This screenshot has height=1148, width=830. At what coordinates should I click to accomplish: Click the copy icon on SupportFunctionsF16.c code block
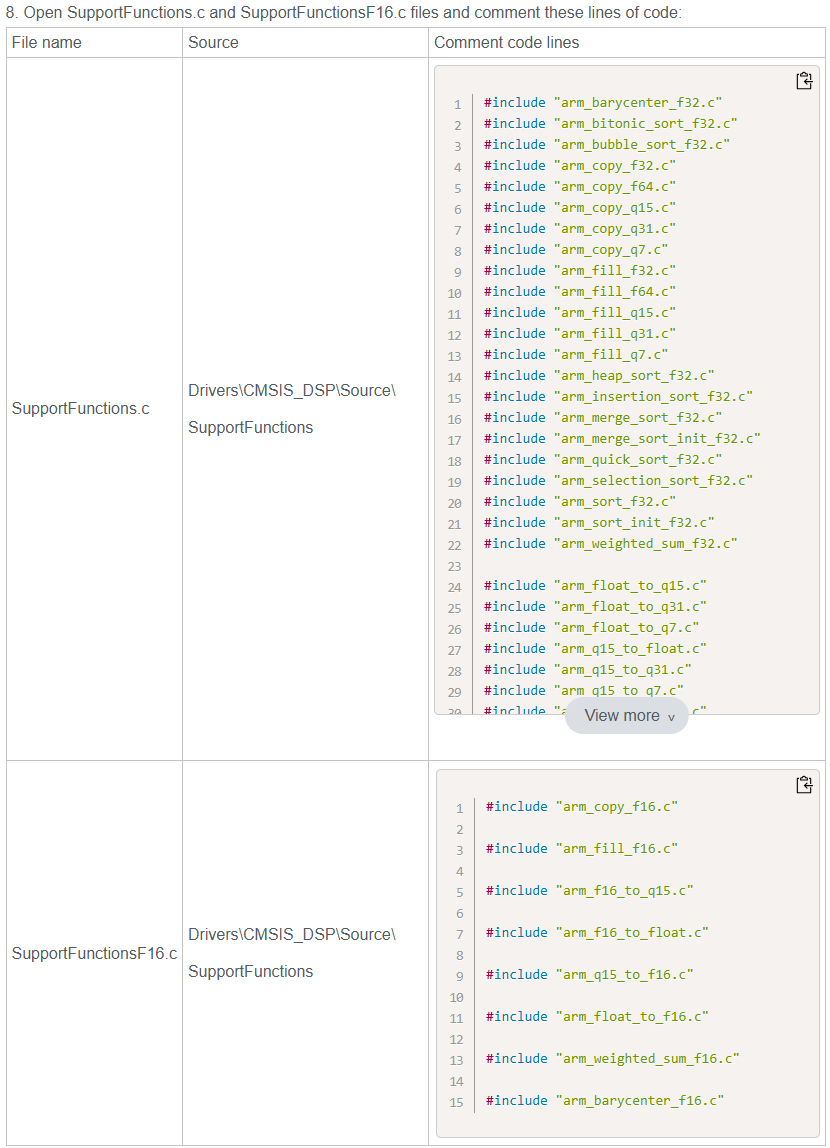pyautogui.click(x=804, y=784)
